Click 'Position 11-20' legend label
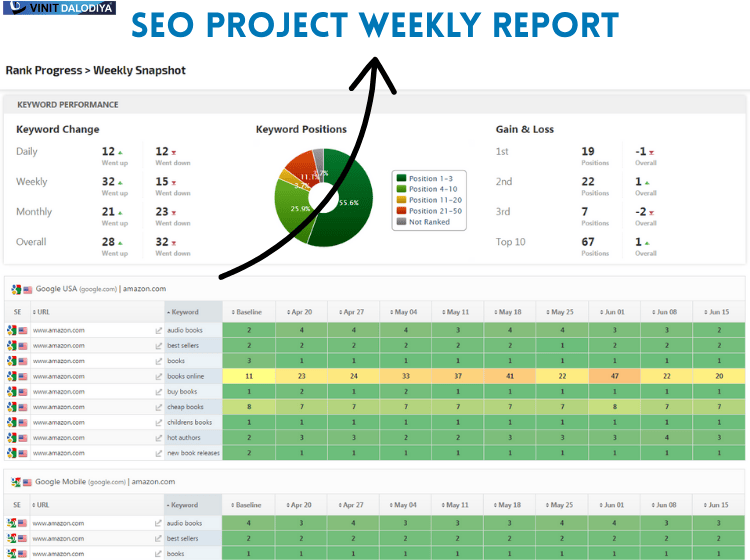Screen dimensions: 750x560 coord(435,200)
